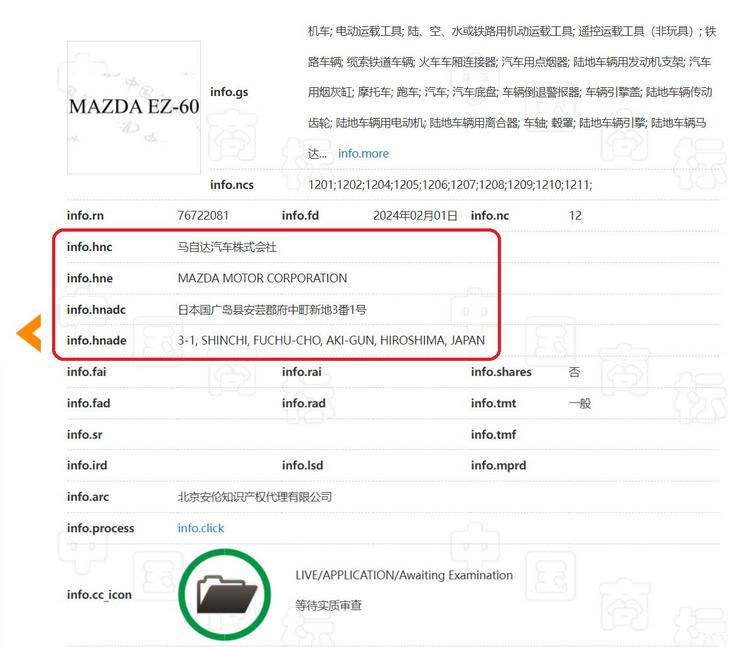Click registration number 76722081
744x647 pixels.
203,215
